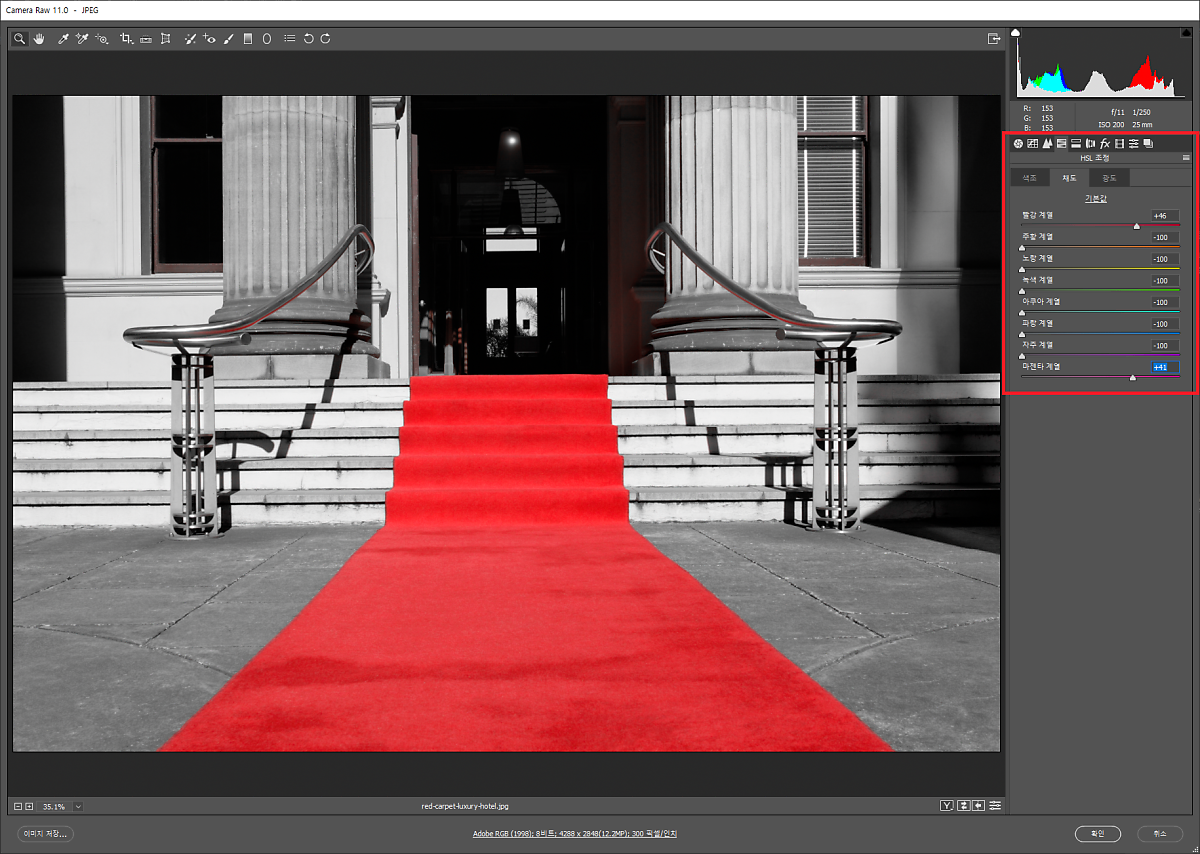Click the 빨강 계열 (Reds) saturation slider handle
Screen dimensions: 1200x854
[1136, 227]
